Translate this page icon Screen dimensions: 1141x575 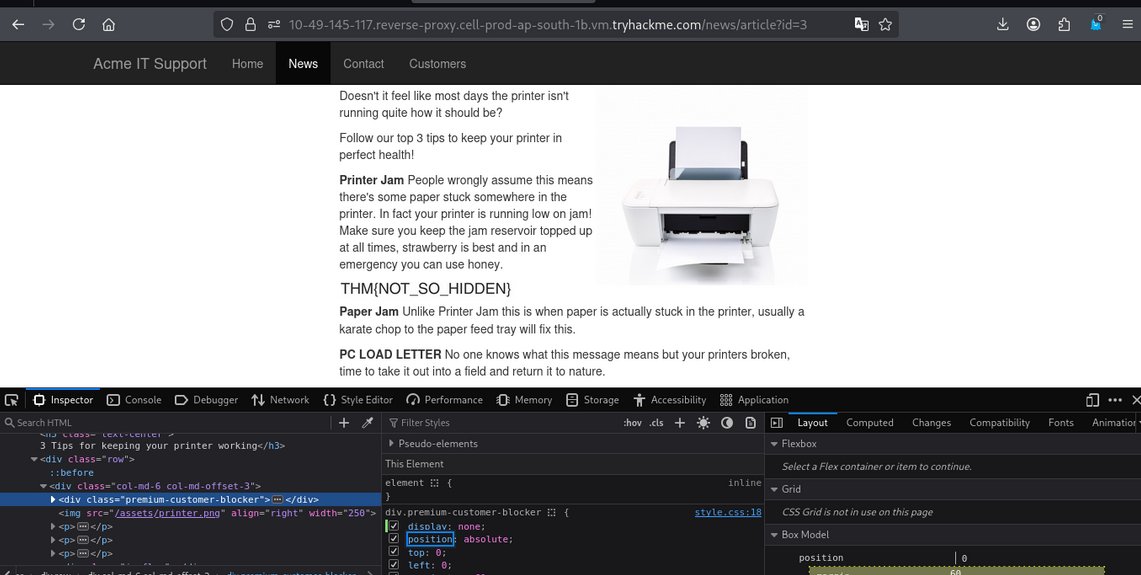[862, 25]
